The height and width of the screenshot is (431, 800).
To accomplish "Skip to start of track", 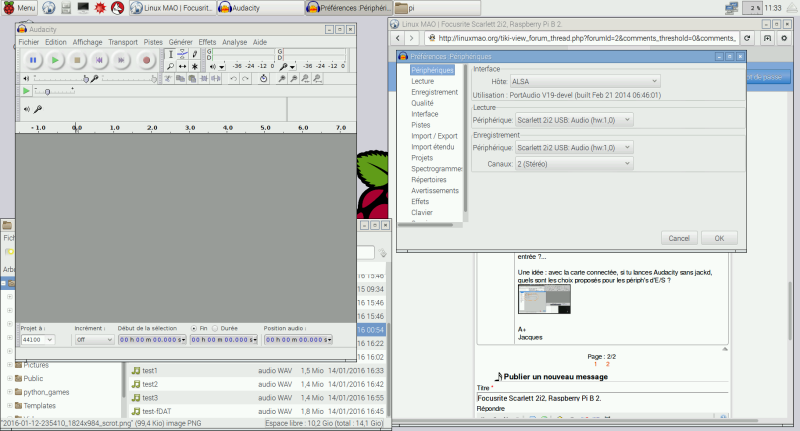I will 100,61.
